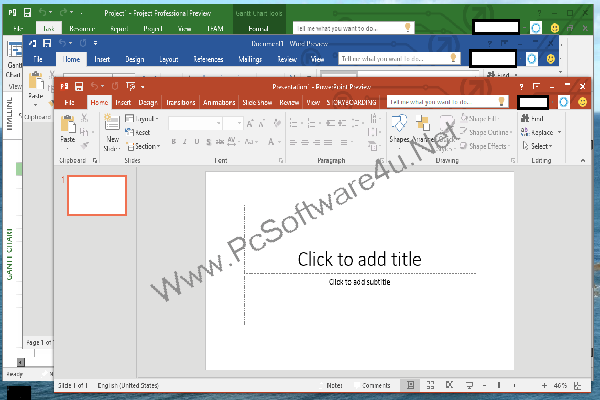Click the Notes button in status bar
Viewport: 600px width, 400px height.
coord(331,385)
